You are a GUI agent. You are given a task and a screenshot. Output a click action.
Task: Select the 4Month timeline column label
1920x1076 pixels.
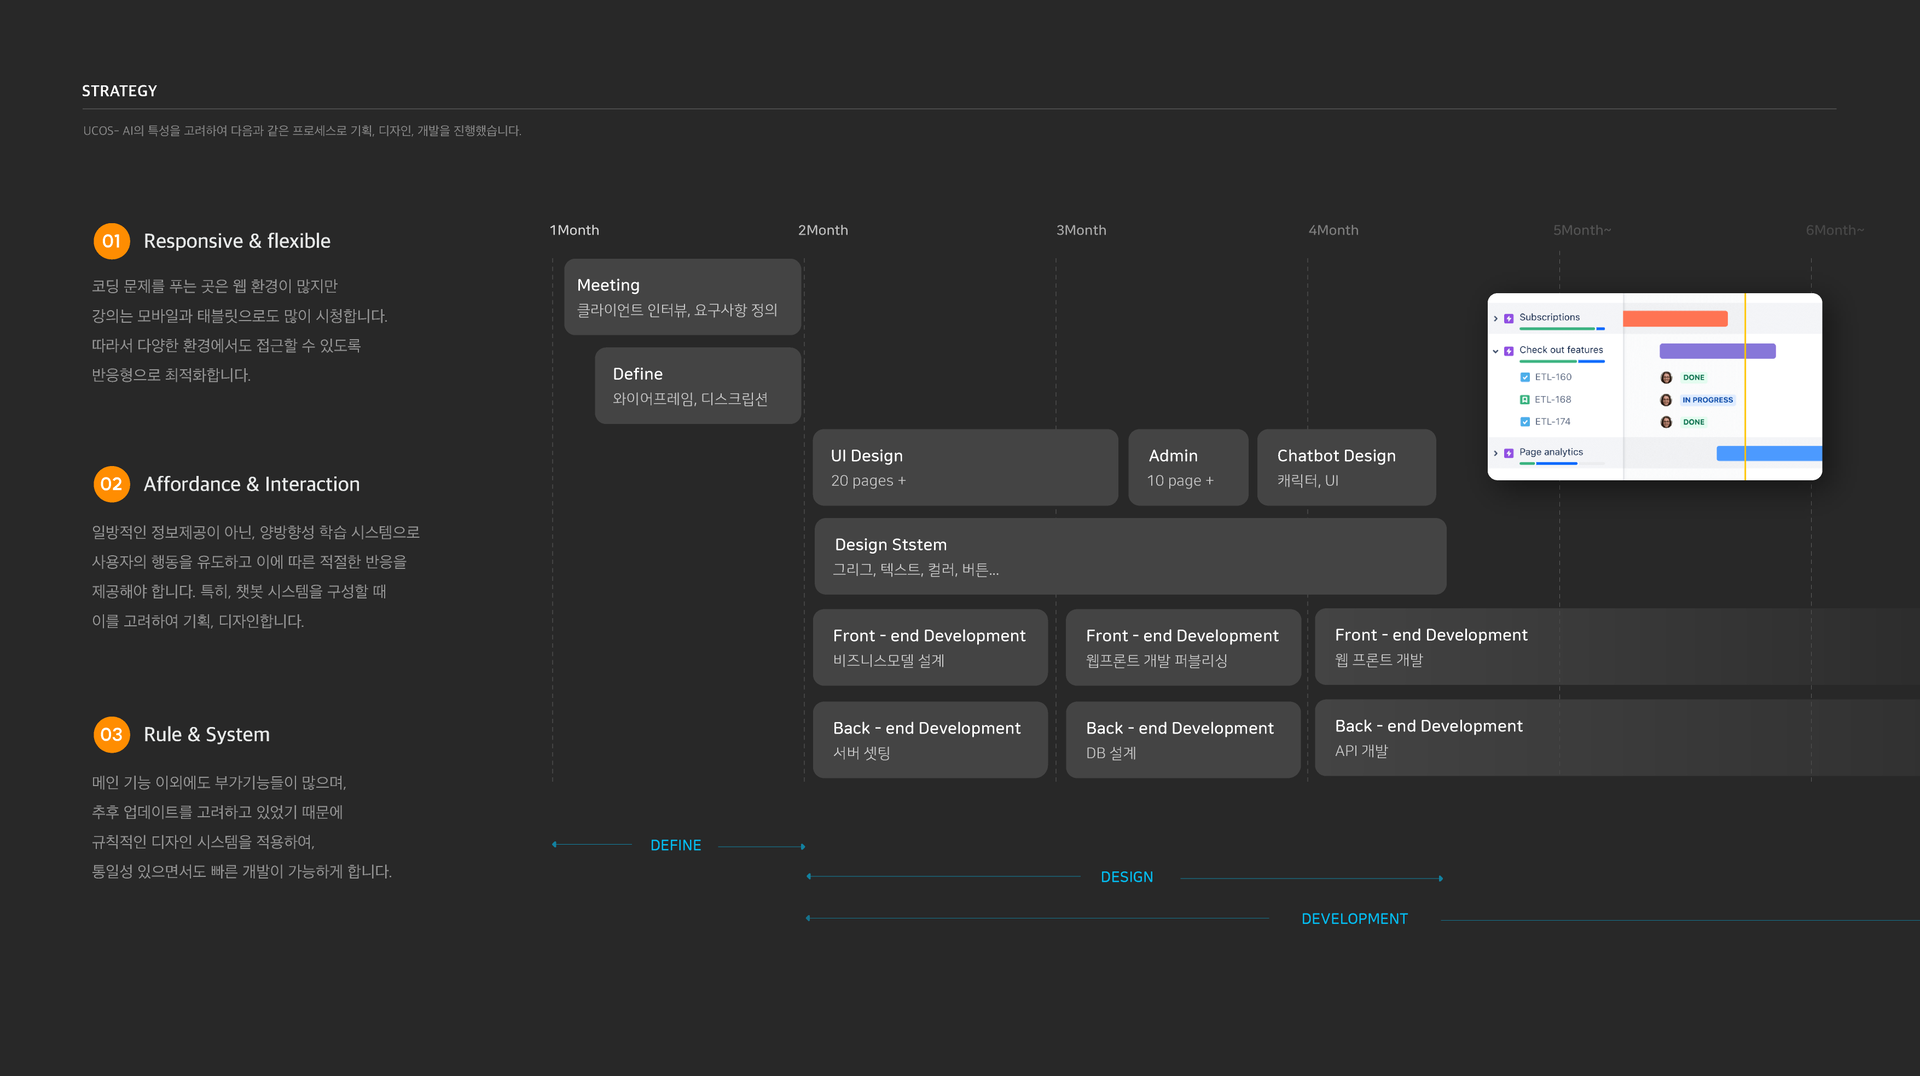[1333, 230]
